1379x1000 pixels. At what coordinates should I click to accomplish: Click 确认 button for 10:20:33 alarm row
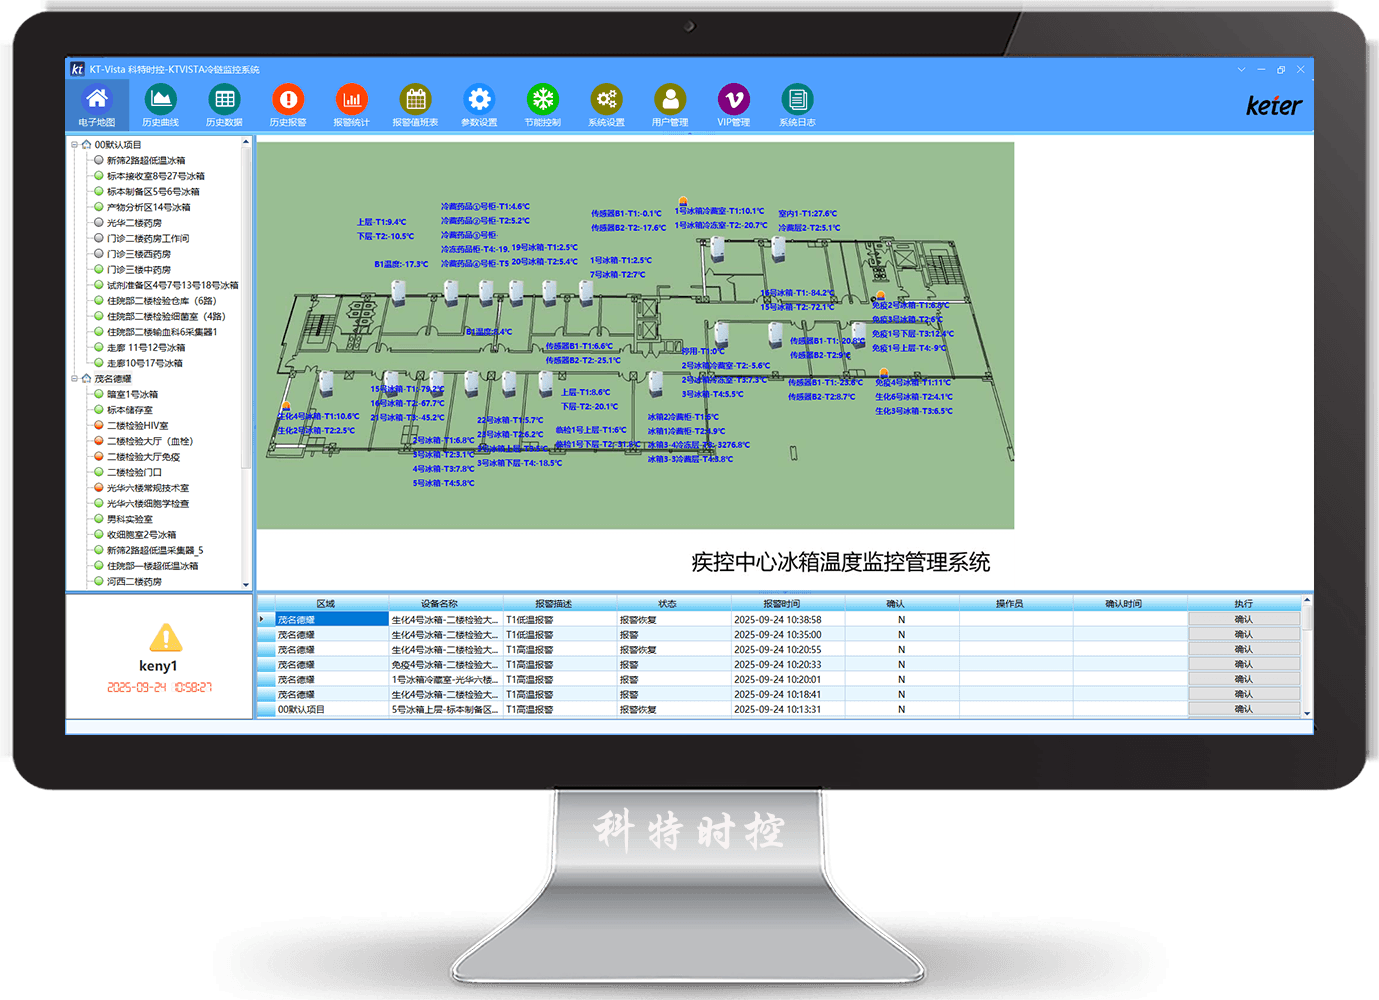click(1243, 665)
